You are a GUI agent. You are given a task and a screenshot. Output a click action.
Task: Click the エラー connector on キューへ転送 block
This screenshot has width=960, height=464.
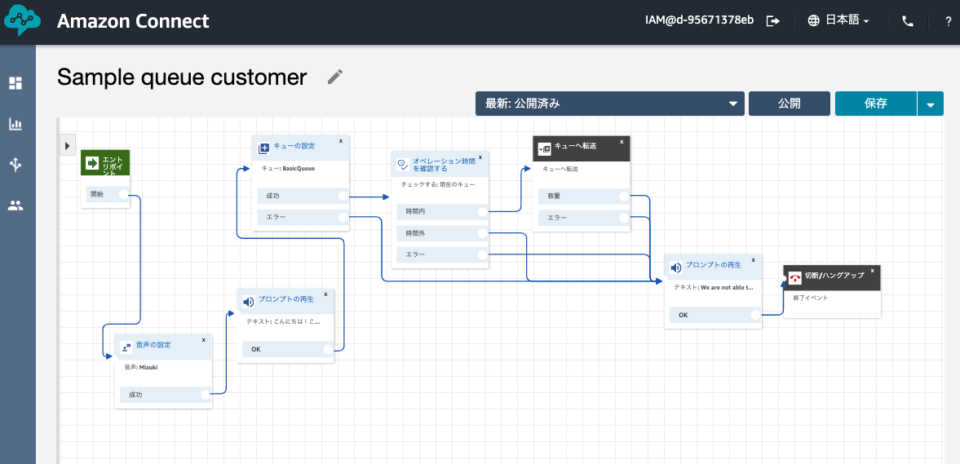(624, 217)
